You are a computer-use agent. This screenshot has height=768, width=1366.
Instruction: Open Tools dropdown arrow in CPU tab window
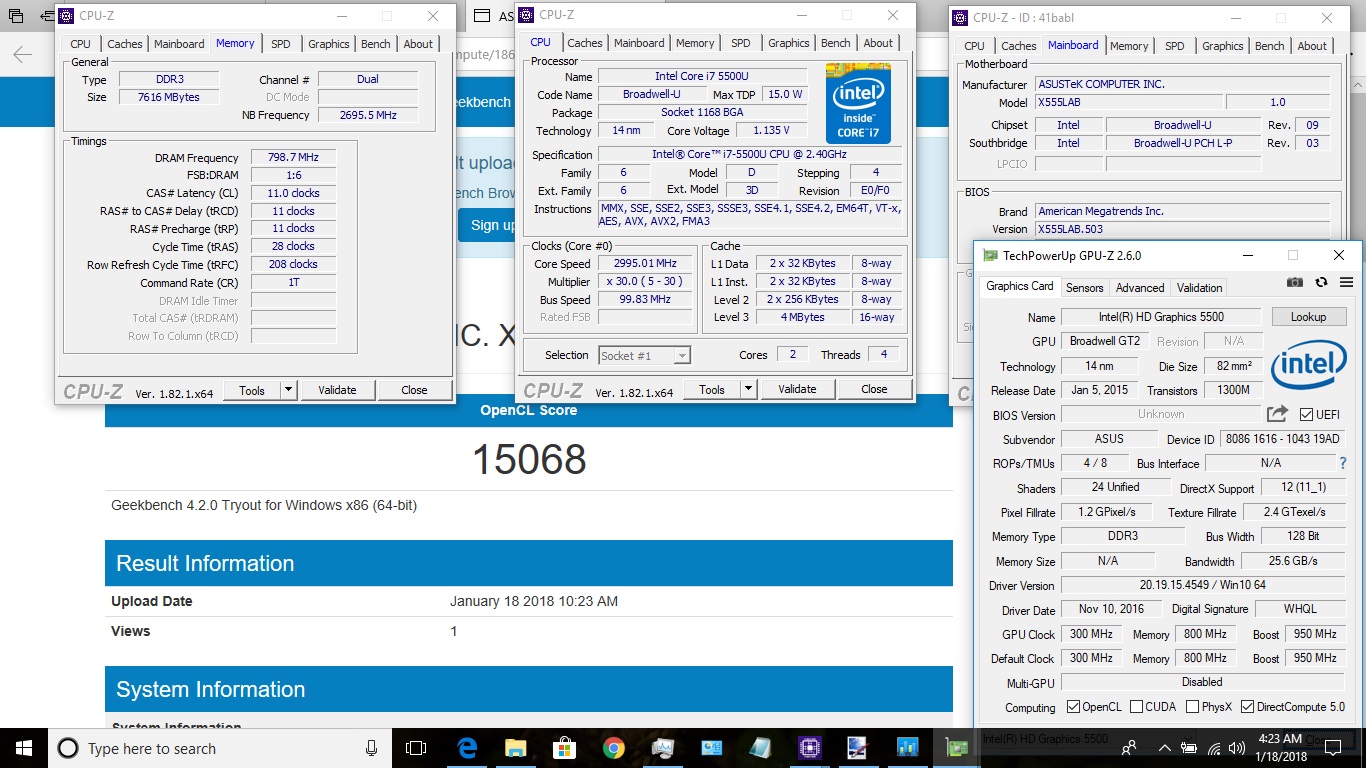pyautogui.click(x=748, y=389)
